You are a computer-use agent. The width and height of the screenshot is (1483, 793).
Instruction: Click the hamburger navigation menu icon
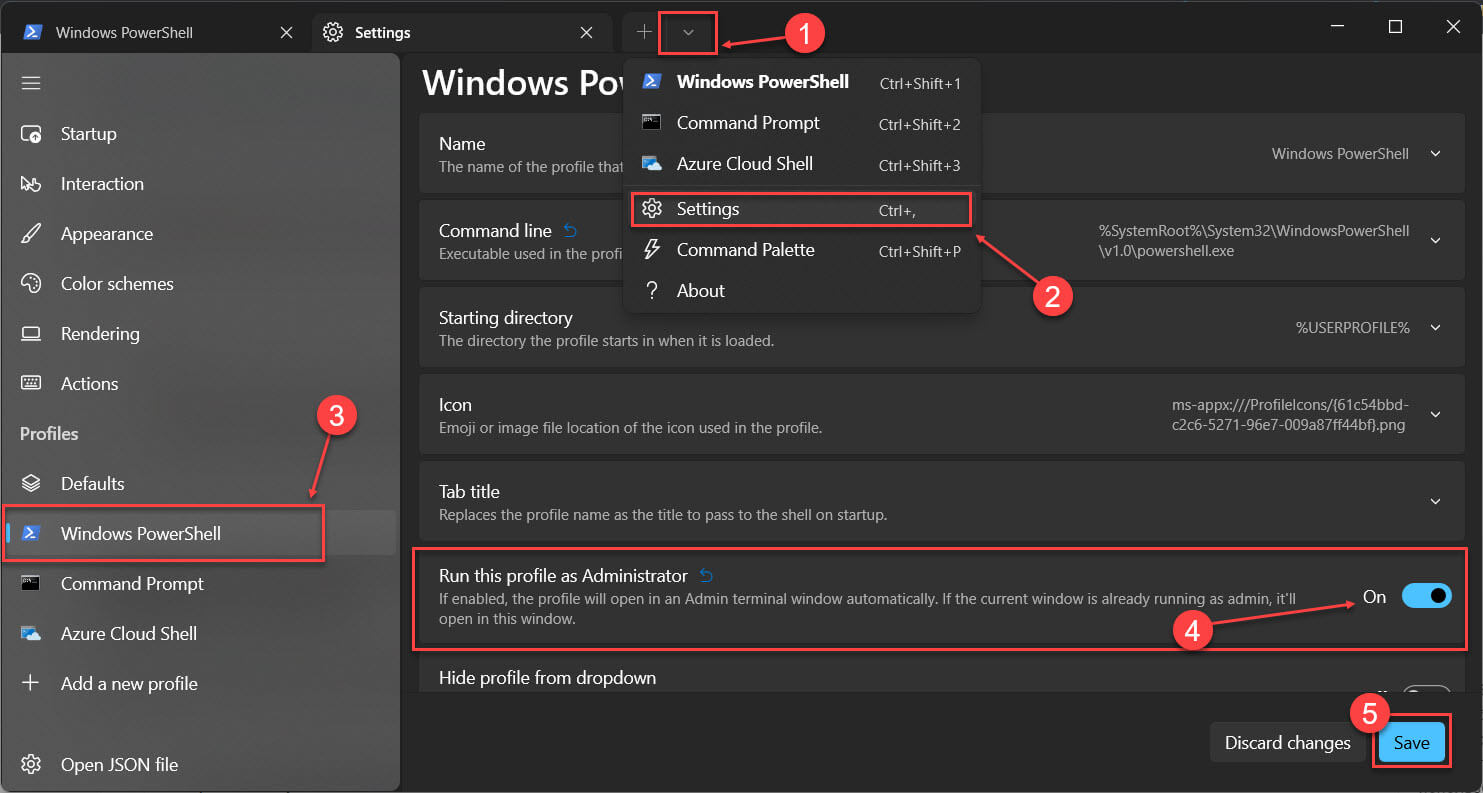pos(31,83)
